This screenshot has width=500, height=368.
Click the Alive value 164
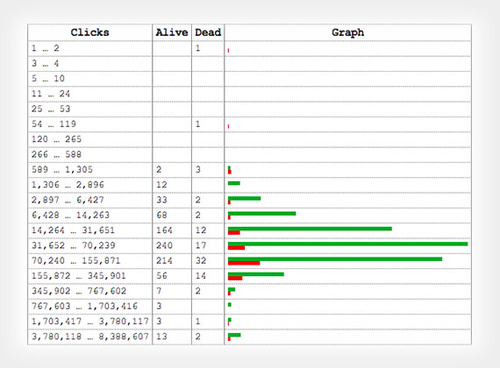click(164, 230)
